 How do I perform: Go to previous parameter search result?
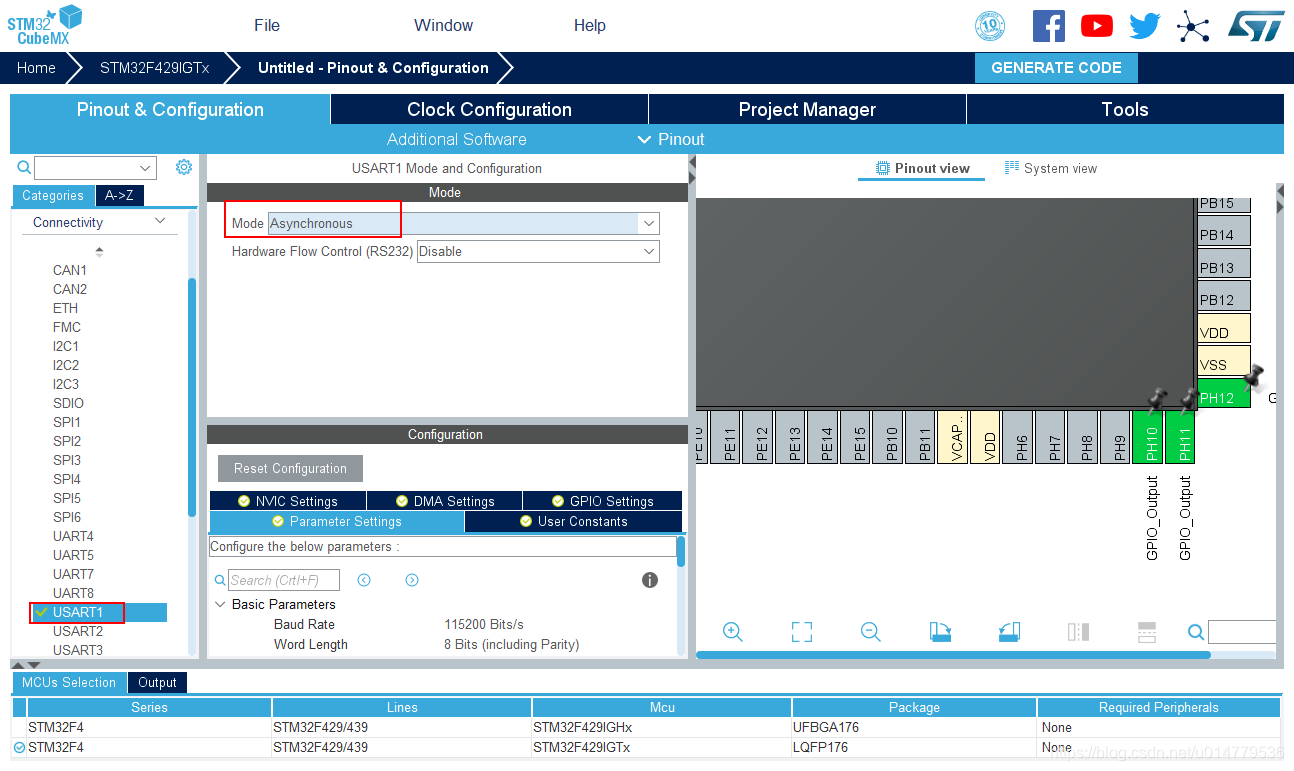pyautogui.click(x=364, y=580)
